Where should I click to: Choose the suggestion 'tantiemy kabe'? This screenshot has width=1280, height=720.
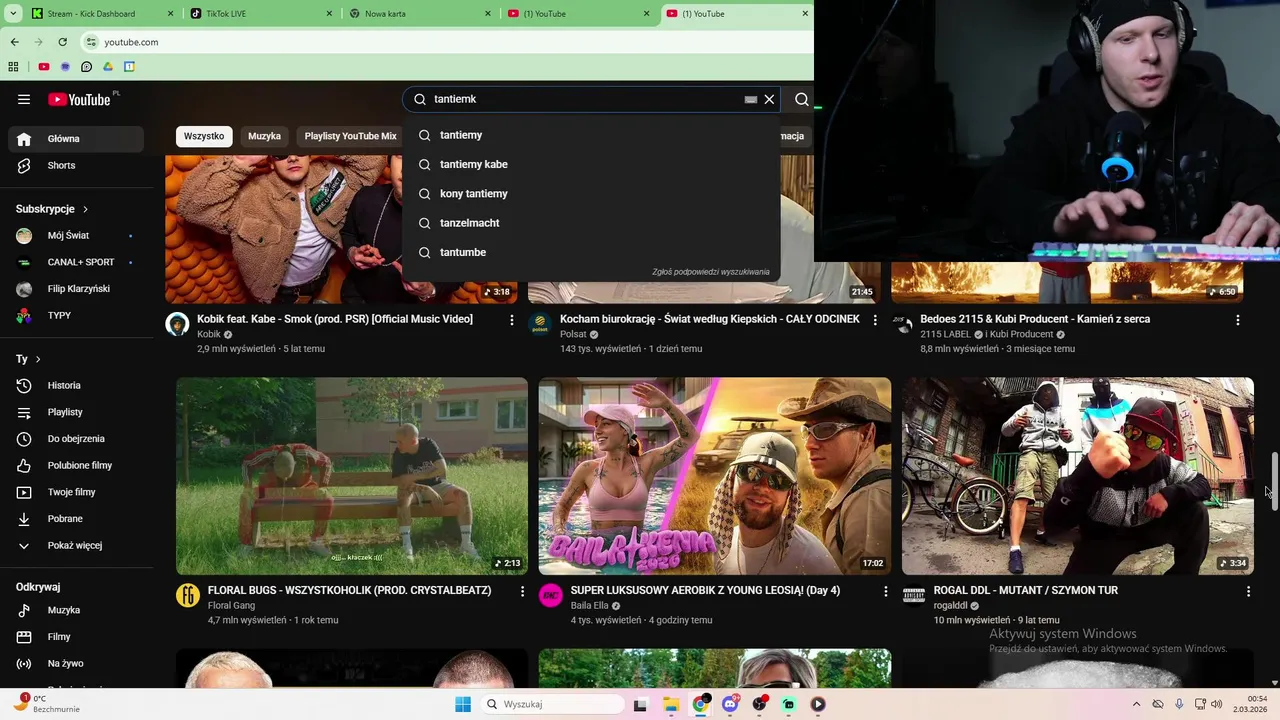pos(591,164)
